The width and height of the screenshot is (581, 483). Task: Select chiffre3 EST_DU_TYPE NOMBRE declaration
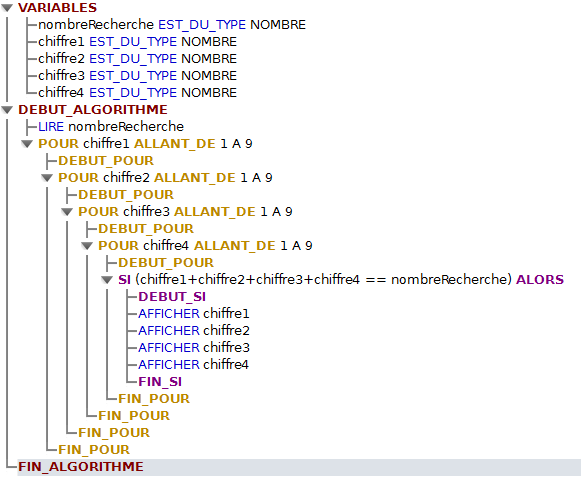pos(137,76)
